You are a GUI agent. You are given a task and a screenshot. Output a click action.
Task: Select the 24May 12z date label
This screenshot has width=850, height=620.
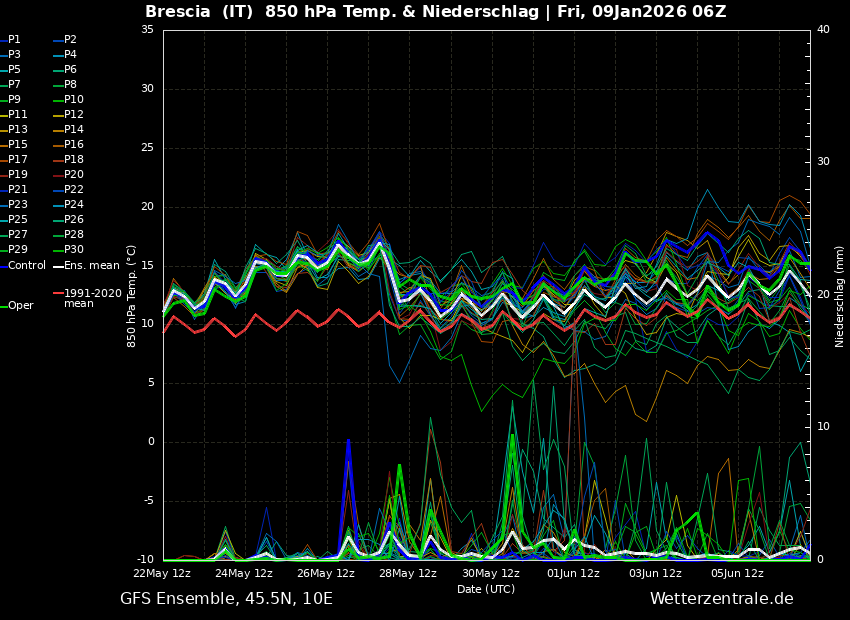[x=244, y=573]
